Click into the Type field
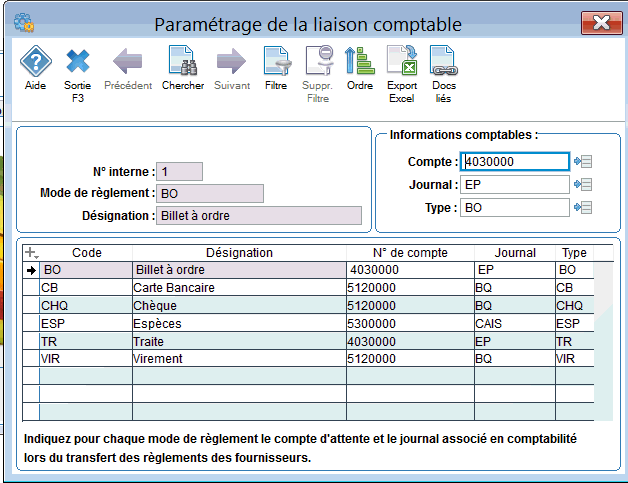This screenshot has width=628, height=483. point(515,207)
